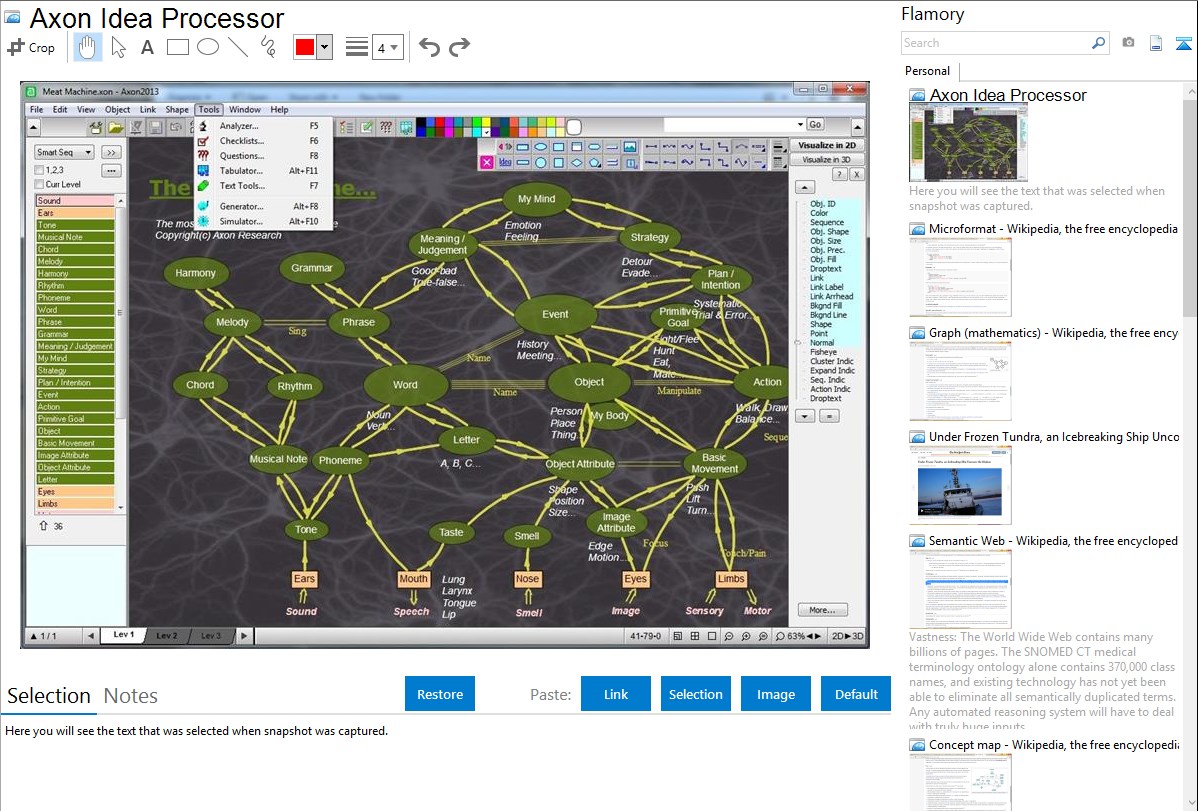This screenshot has width=1198, height=811.
Task: Open the Tools menu in Axon
Action: pyautogui.click(x=209, y=109)
